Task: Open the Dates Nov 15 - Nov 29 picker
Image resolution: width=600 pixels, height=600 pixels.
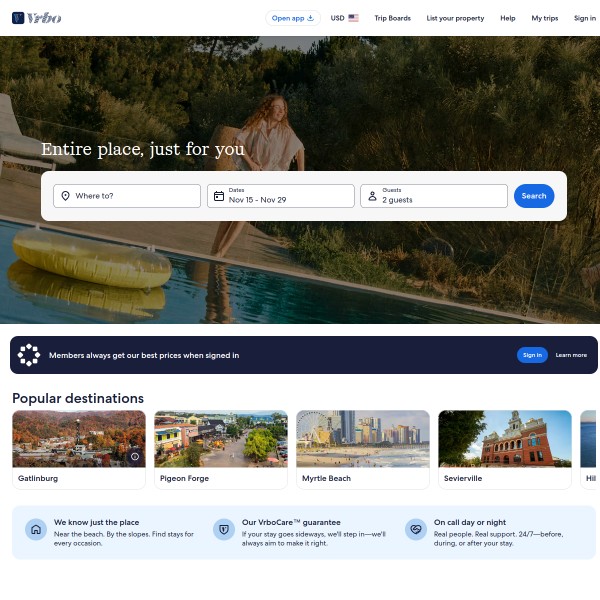Action: [280, 196]
